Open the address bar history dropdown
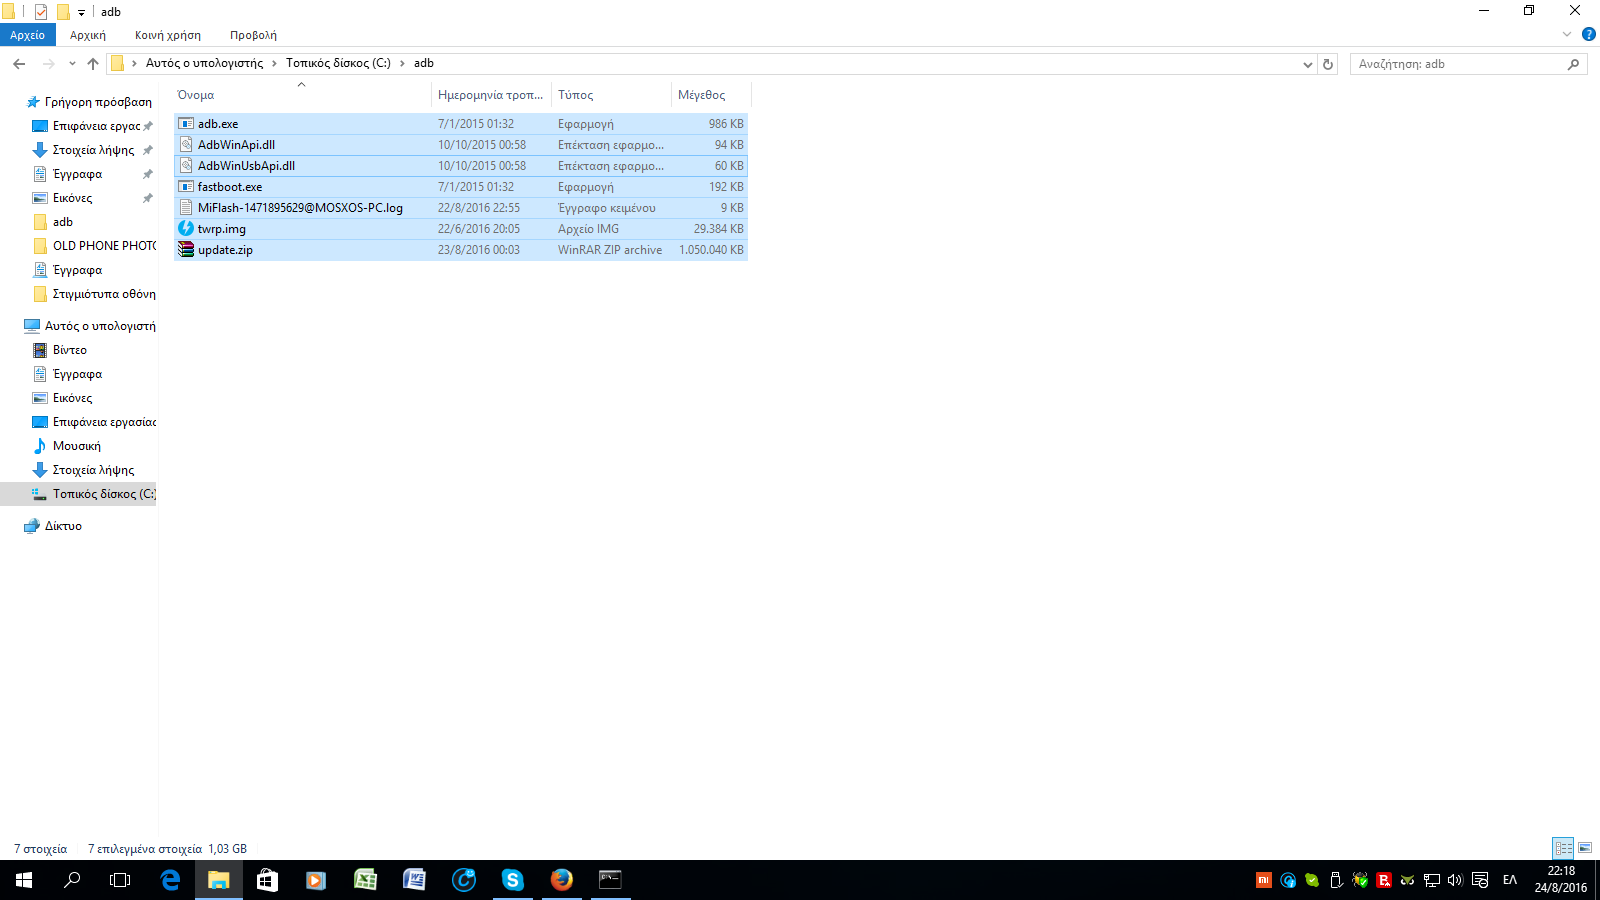Viewport: 1600px width, 900px height. click(1307, 64)
